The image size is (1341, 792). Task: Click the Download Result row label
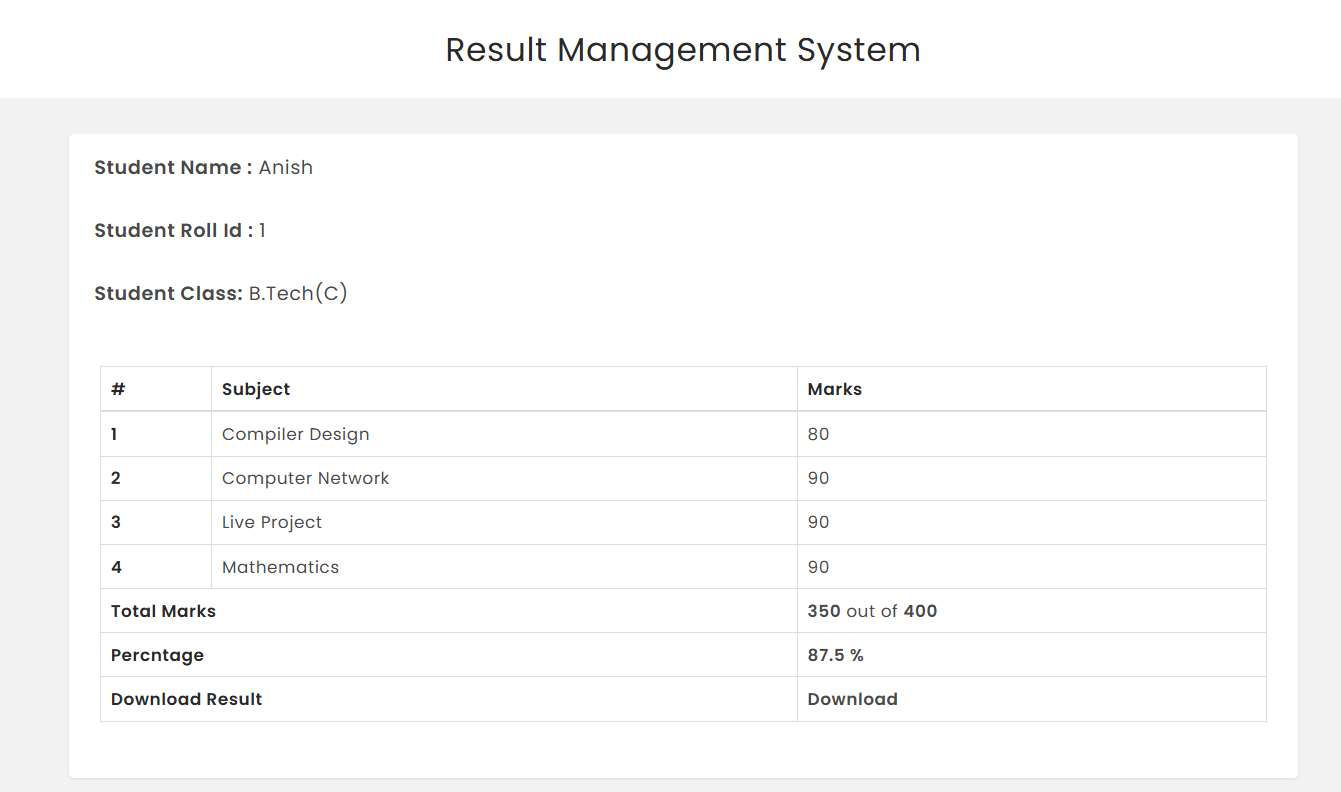coord(186,699)
